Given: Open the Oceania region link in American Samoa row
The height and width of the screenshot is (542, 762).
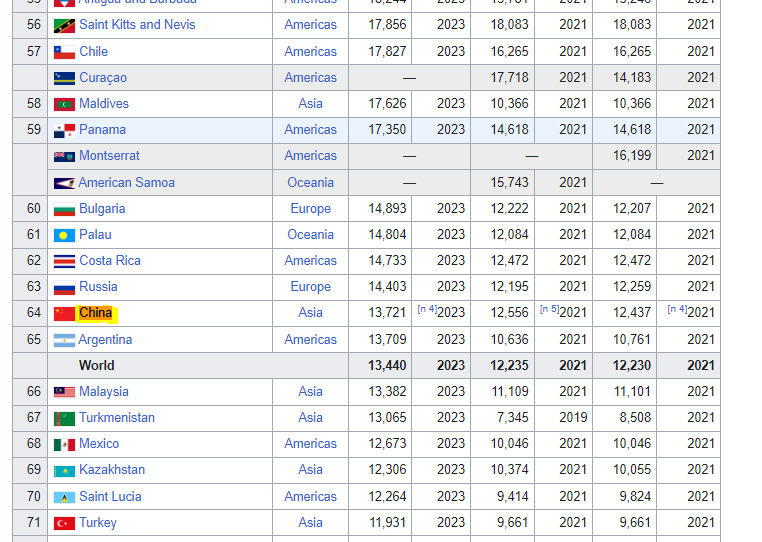Looking at the screenshot, I should point(310,183).
